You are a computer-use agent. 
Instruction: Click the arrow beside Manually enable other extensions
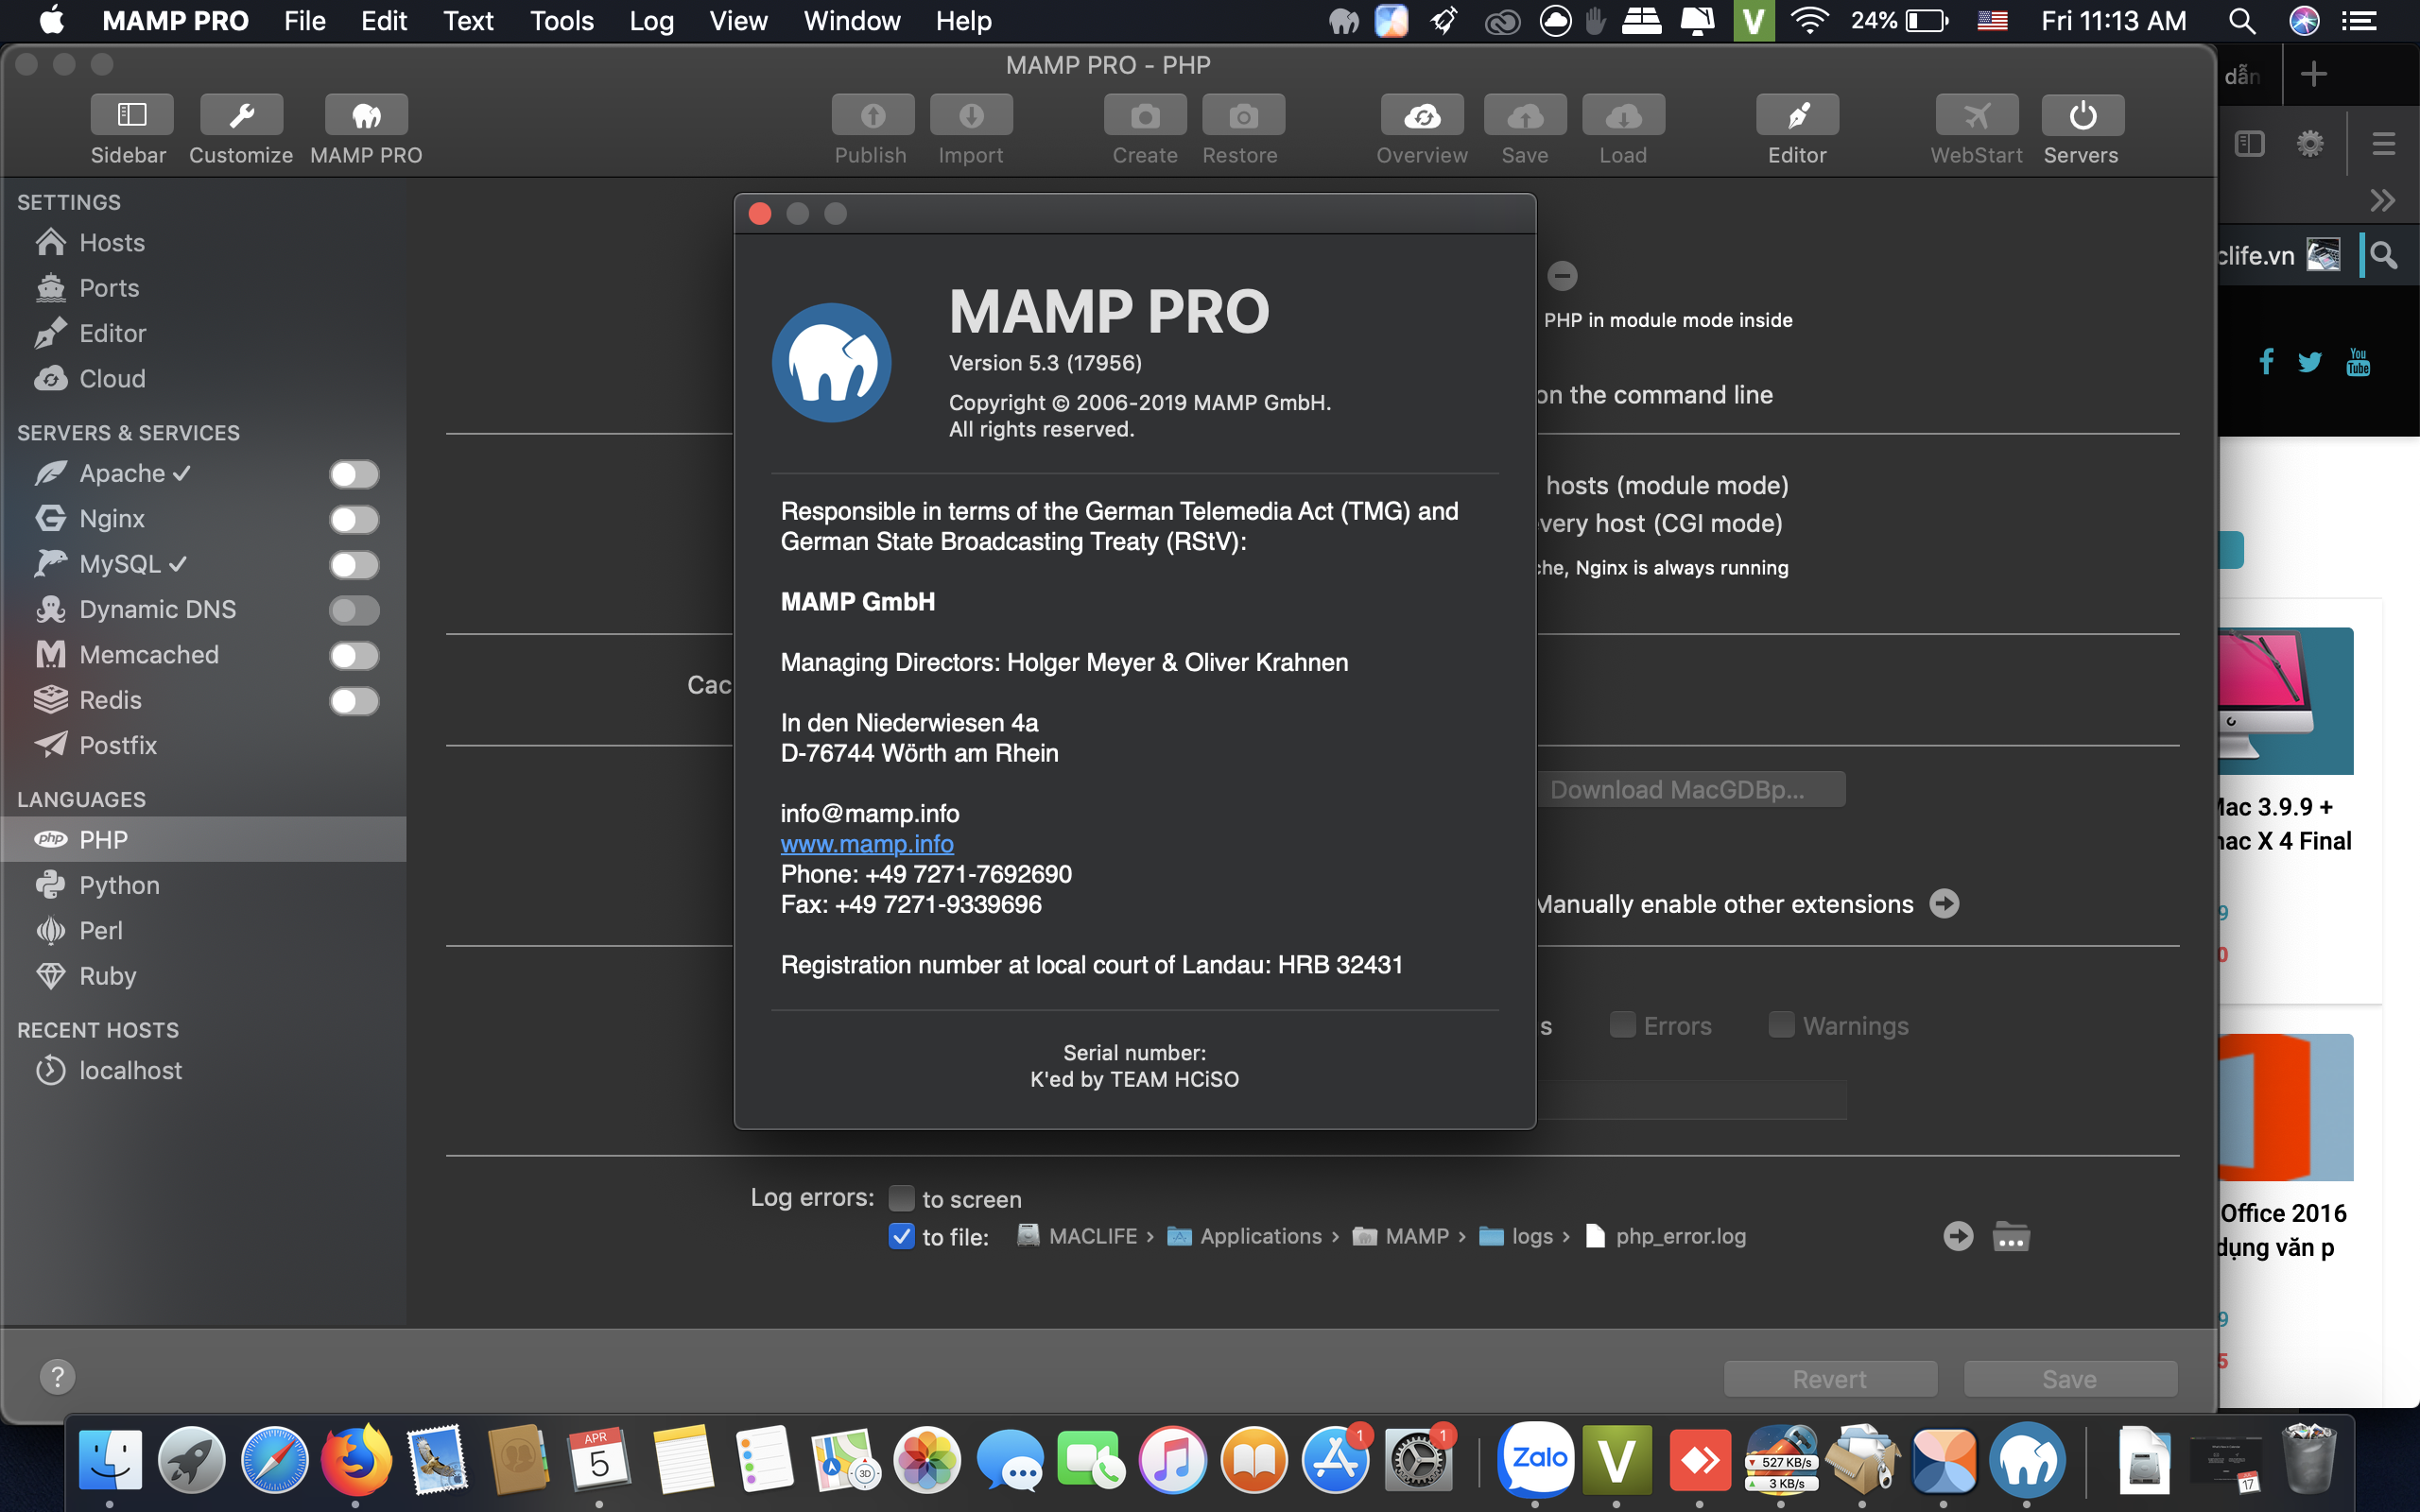[x=1944, y=904]
